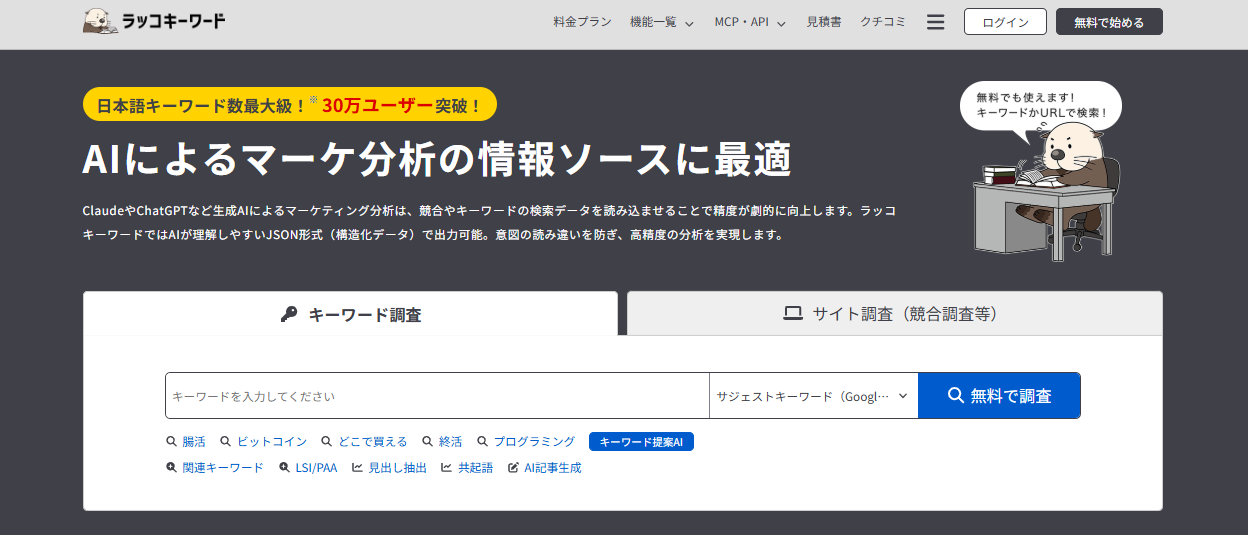The height and width of the screenshot is (535, 1248).
Task: Open the 共起語 link
Action: (x=475, y=467)
